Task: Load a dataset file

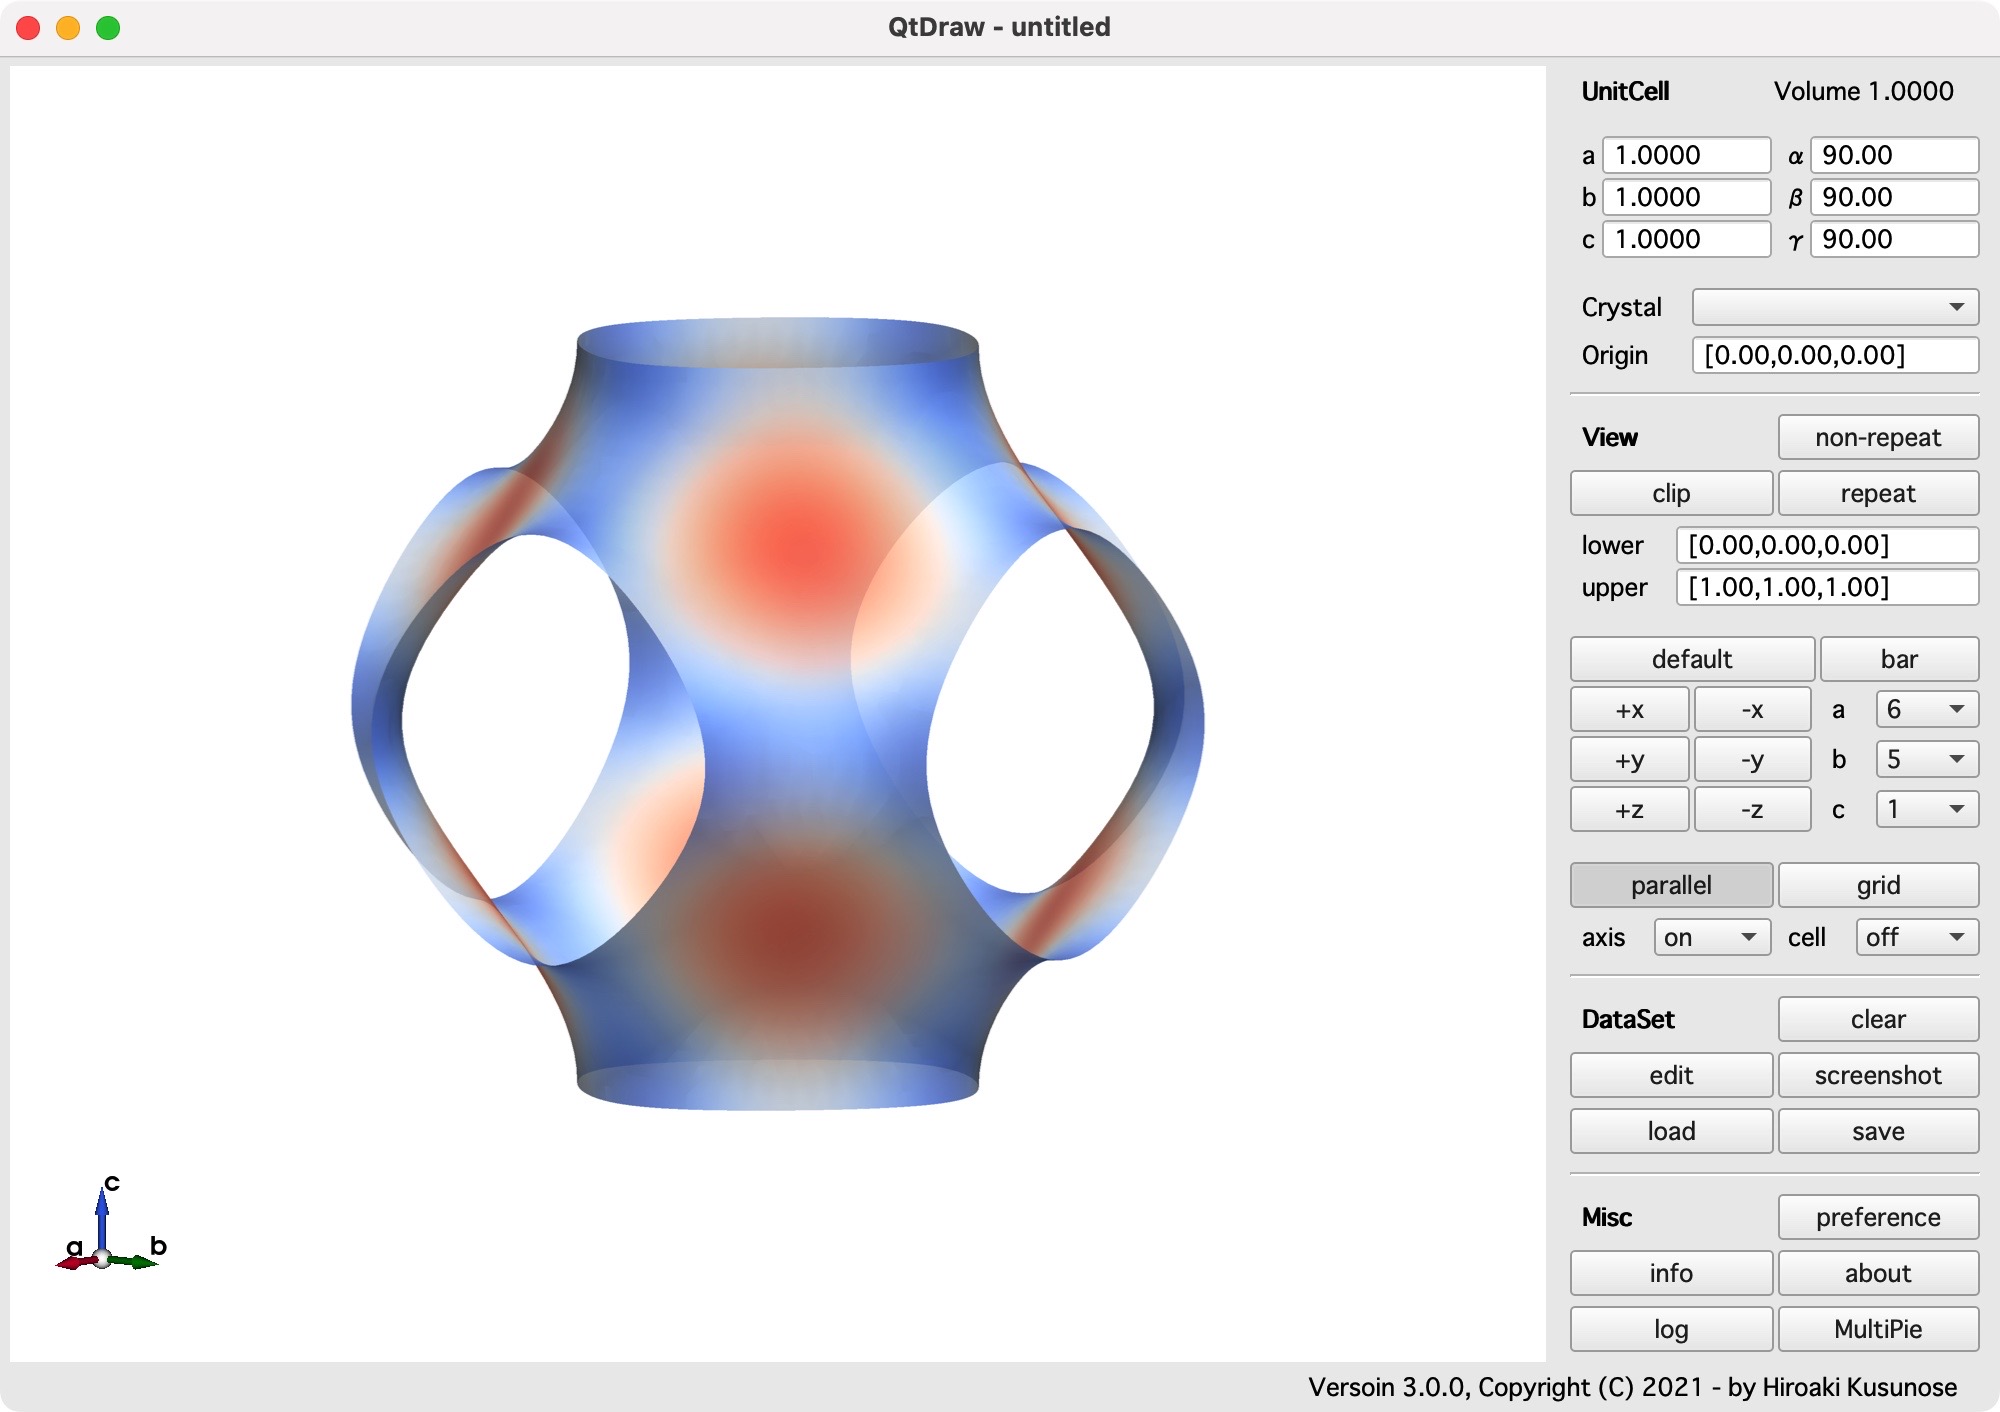Action: point(1670,1131)
